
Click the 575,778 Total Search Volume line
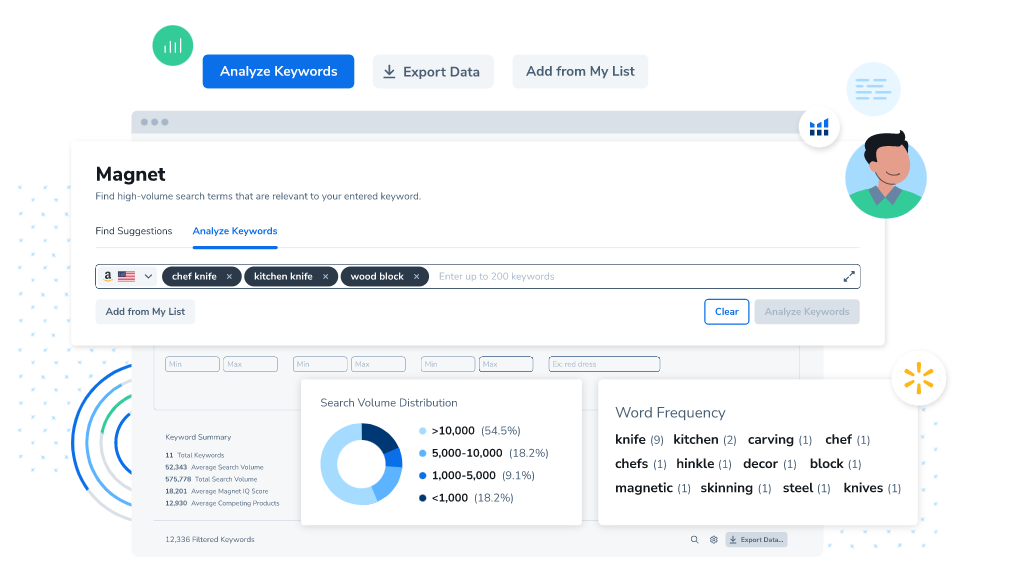pos(211,479)
